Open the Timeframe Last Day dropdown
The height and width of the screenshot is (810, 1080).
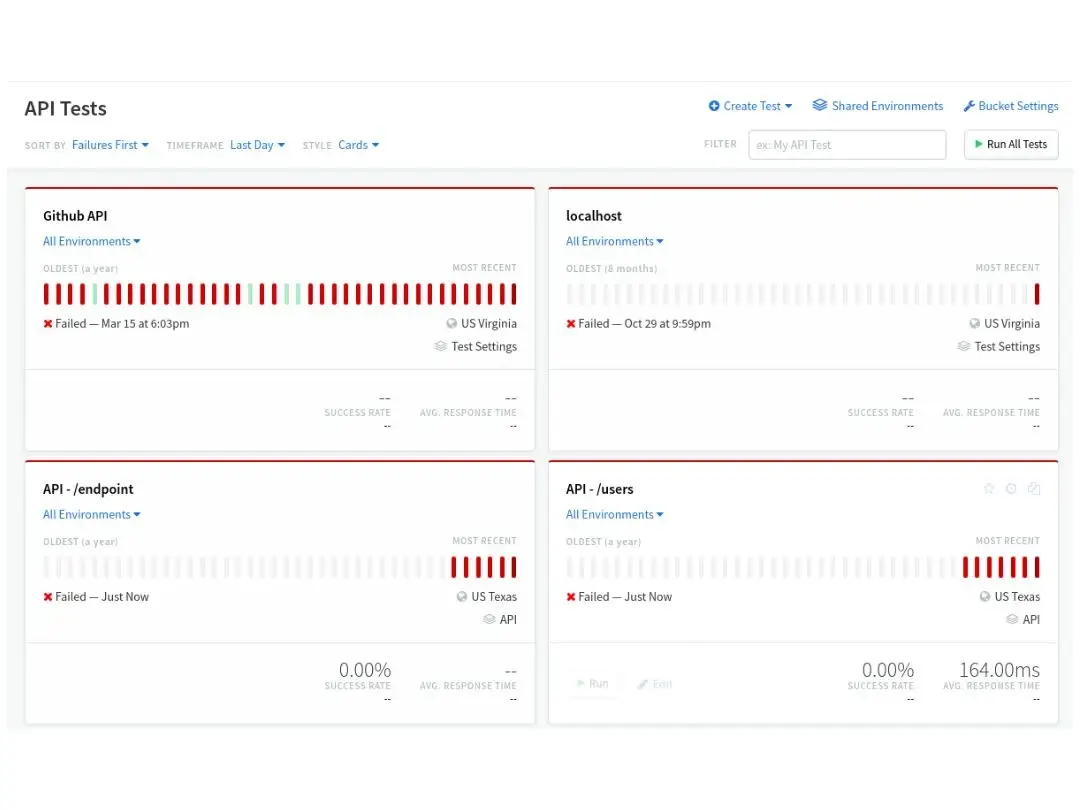coord(257,145)
